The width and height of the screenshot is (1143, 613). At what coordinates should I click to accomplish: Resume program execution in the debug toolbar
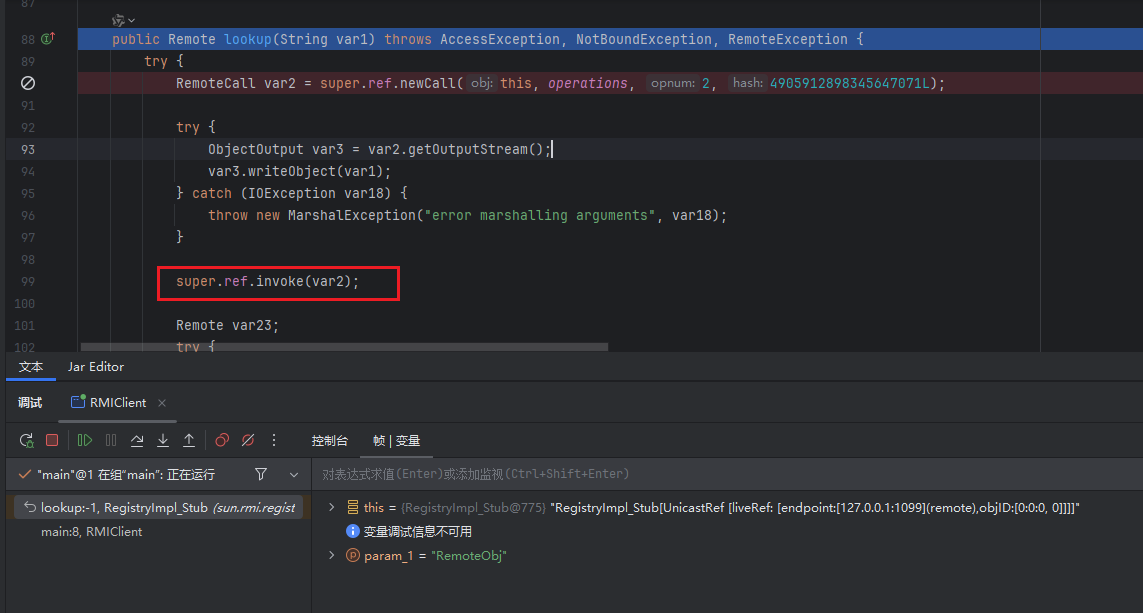(85, 440)
